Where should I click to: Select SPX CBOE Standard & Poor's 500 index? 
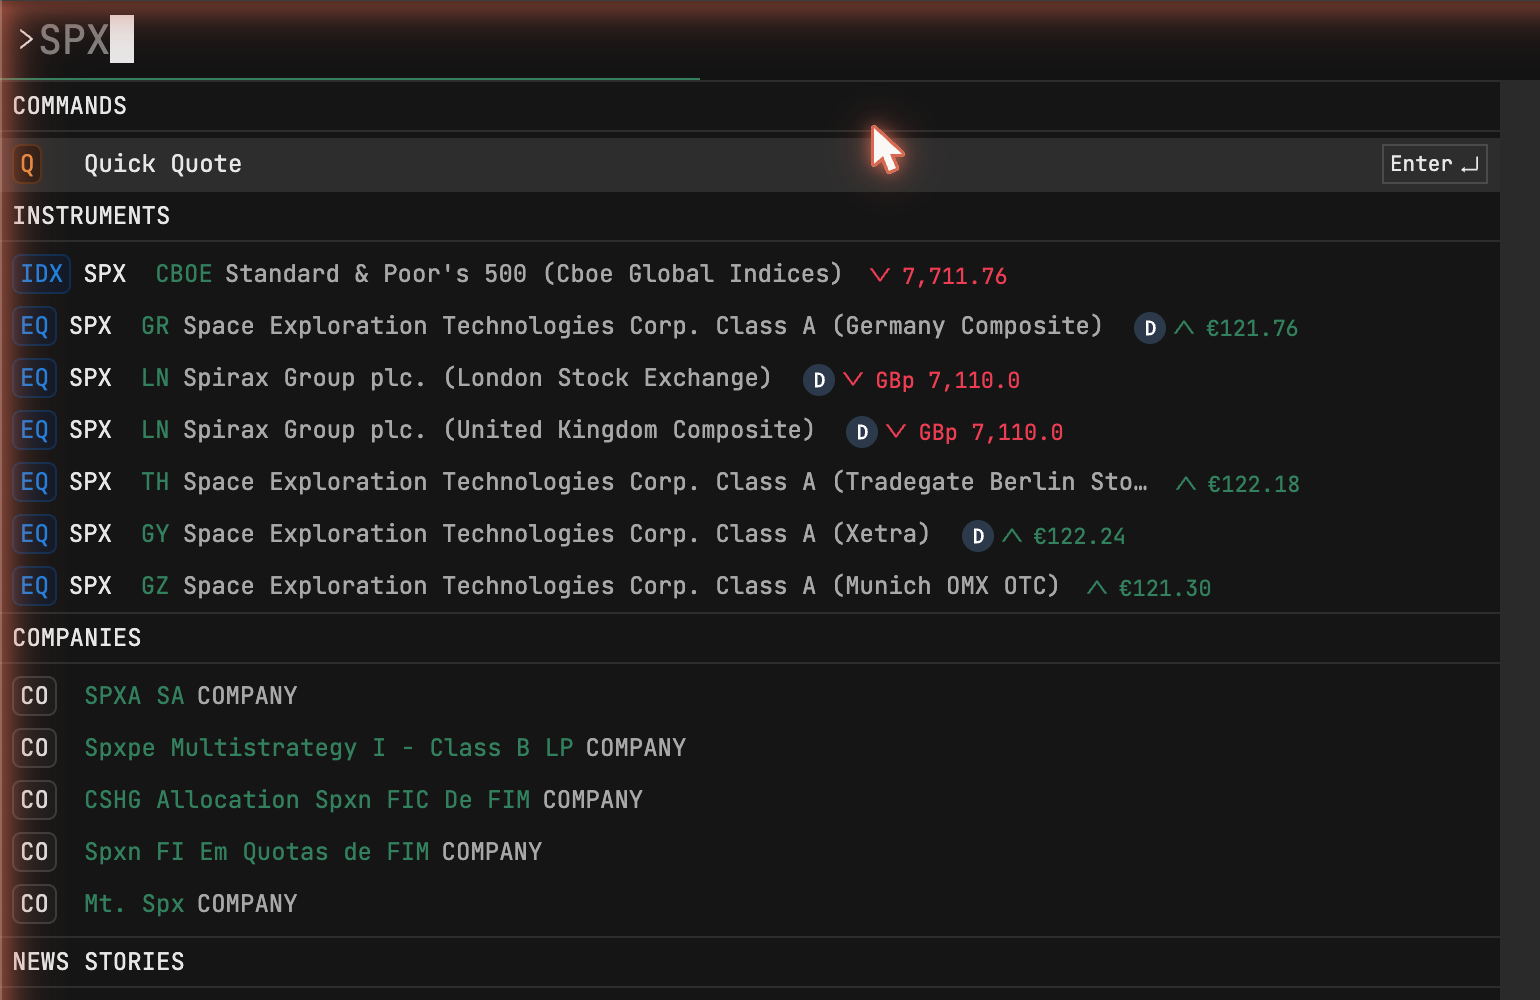click(750, 274)
